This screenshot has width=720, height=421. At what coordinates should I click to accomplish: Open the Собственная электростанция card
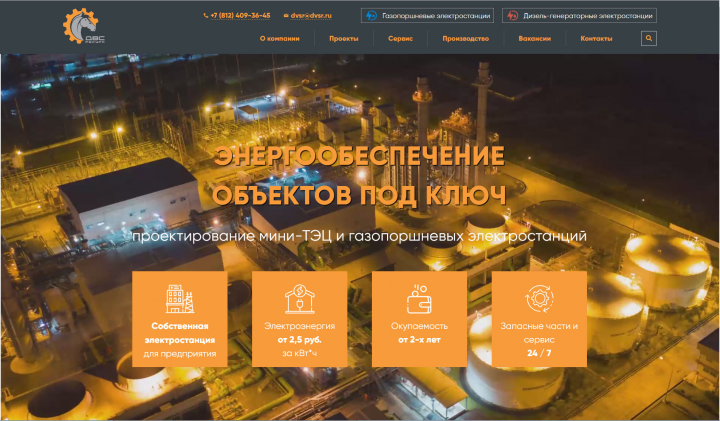[180, 319]
